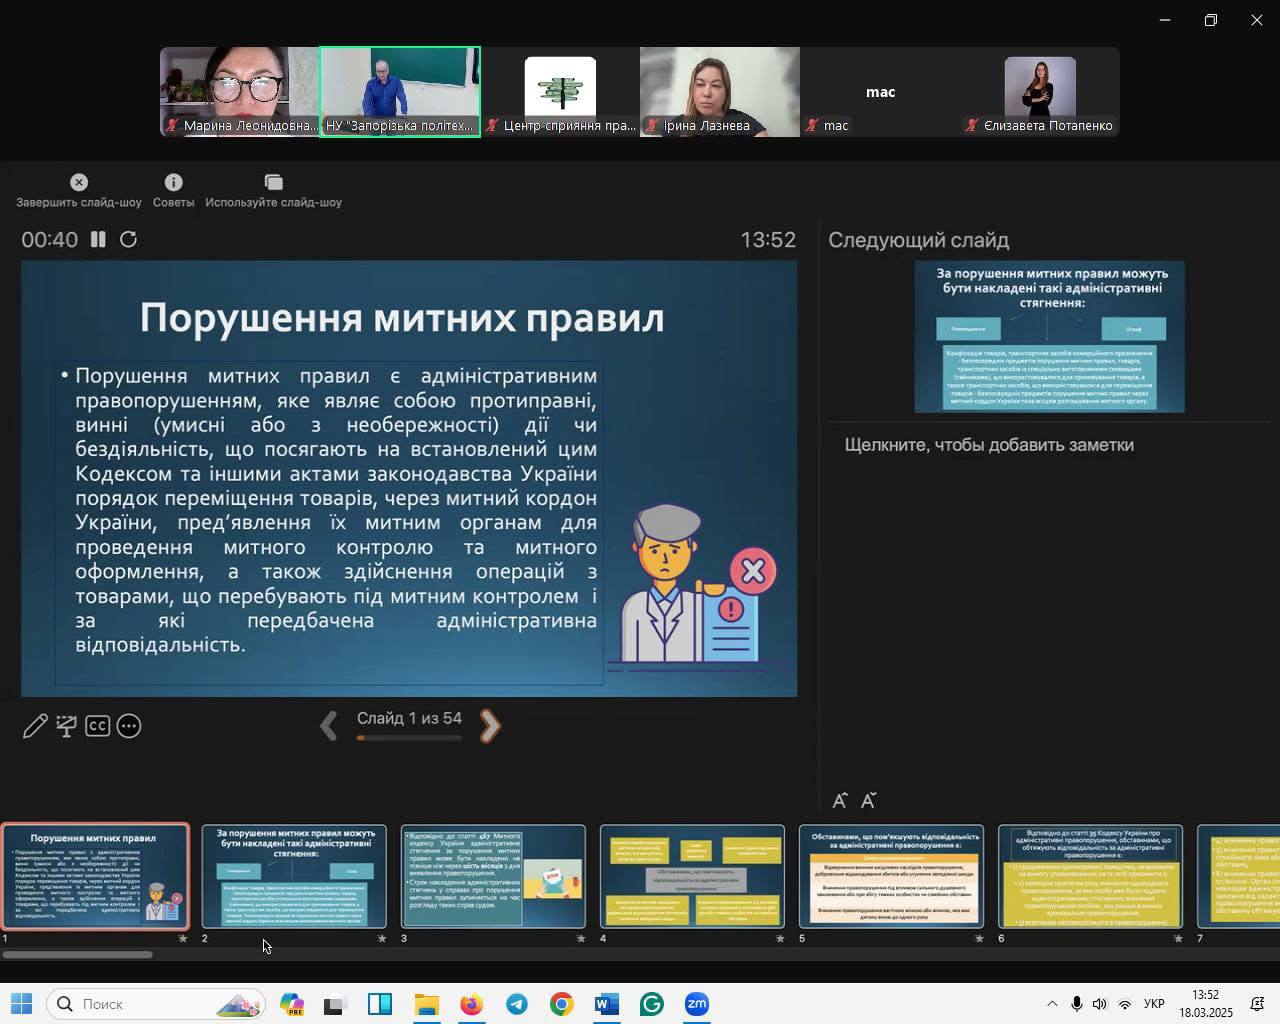Switch keyboard language УКР indicator
Viewport: 1280px width, 1024px height.
(1153, 1004)
